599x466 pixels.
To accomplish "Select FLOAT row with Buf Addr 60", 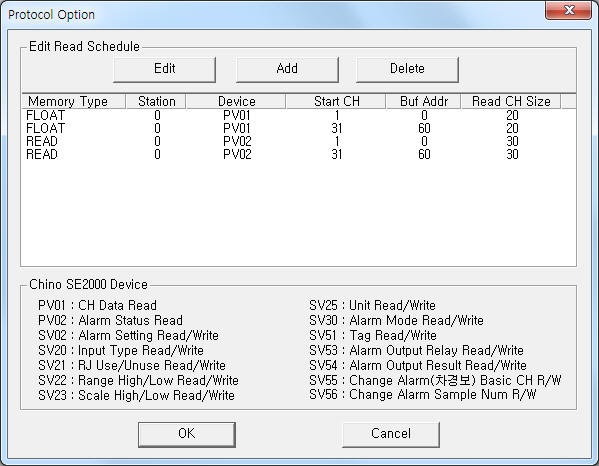I will (298, 128).
